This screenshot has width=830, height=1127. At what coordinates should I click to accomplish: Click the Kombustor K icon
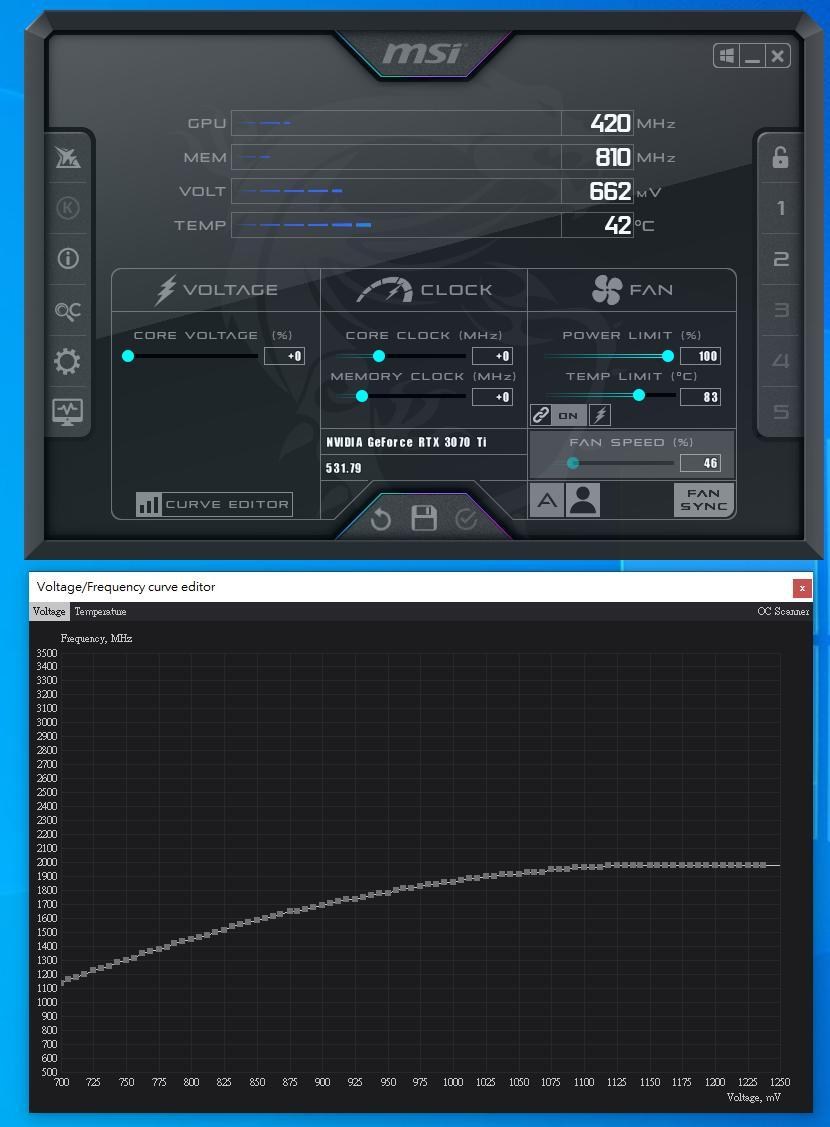[68, 208]
